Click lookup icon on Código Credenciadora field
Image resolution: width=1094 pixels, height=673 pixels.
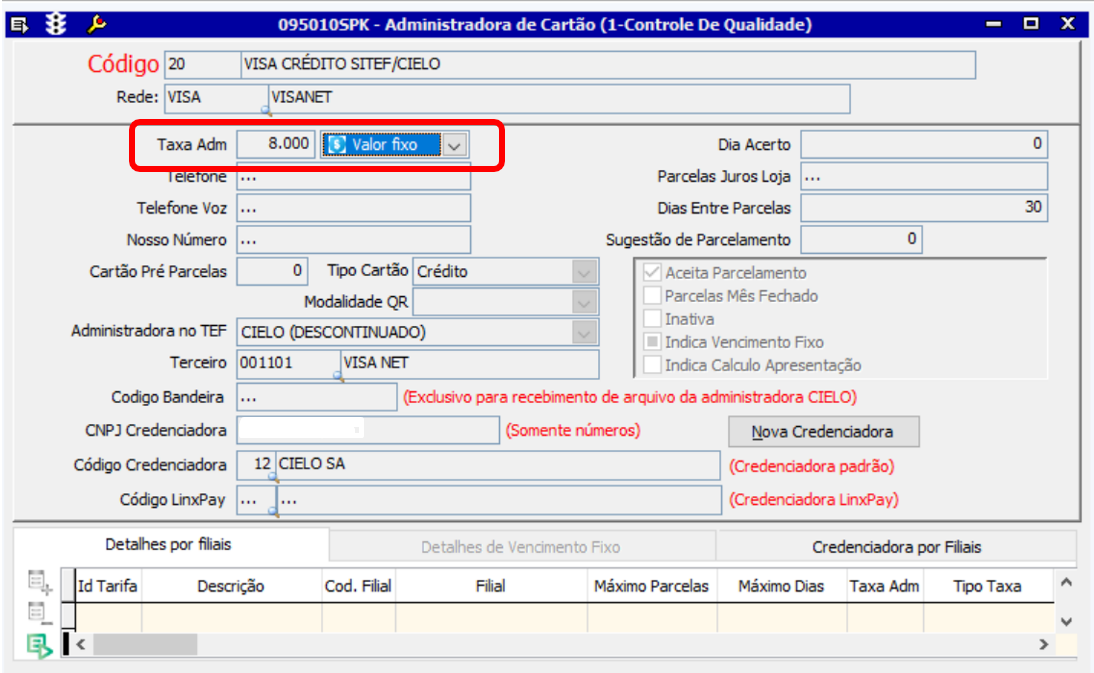coord(274,478)
